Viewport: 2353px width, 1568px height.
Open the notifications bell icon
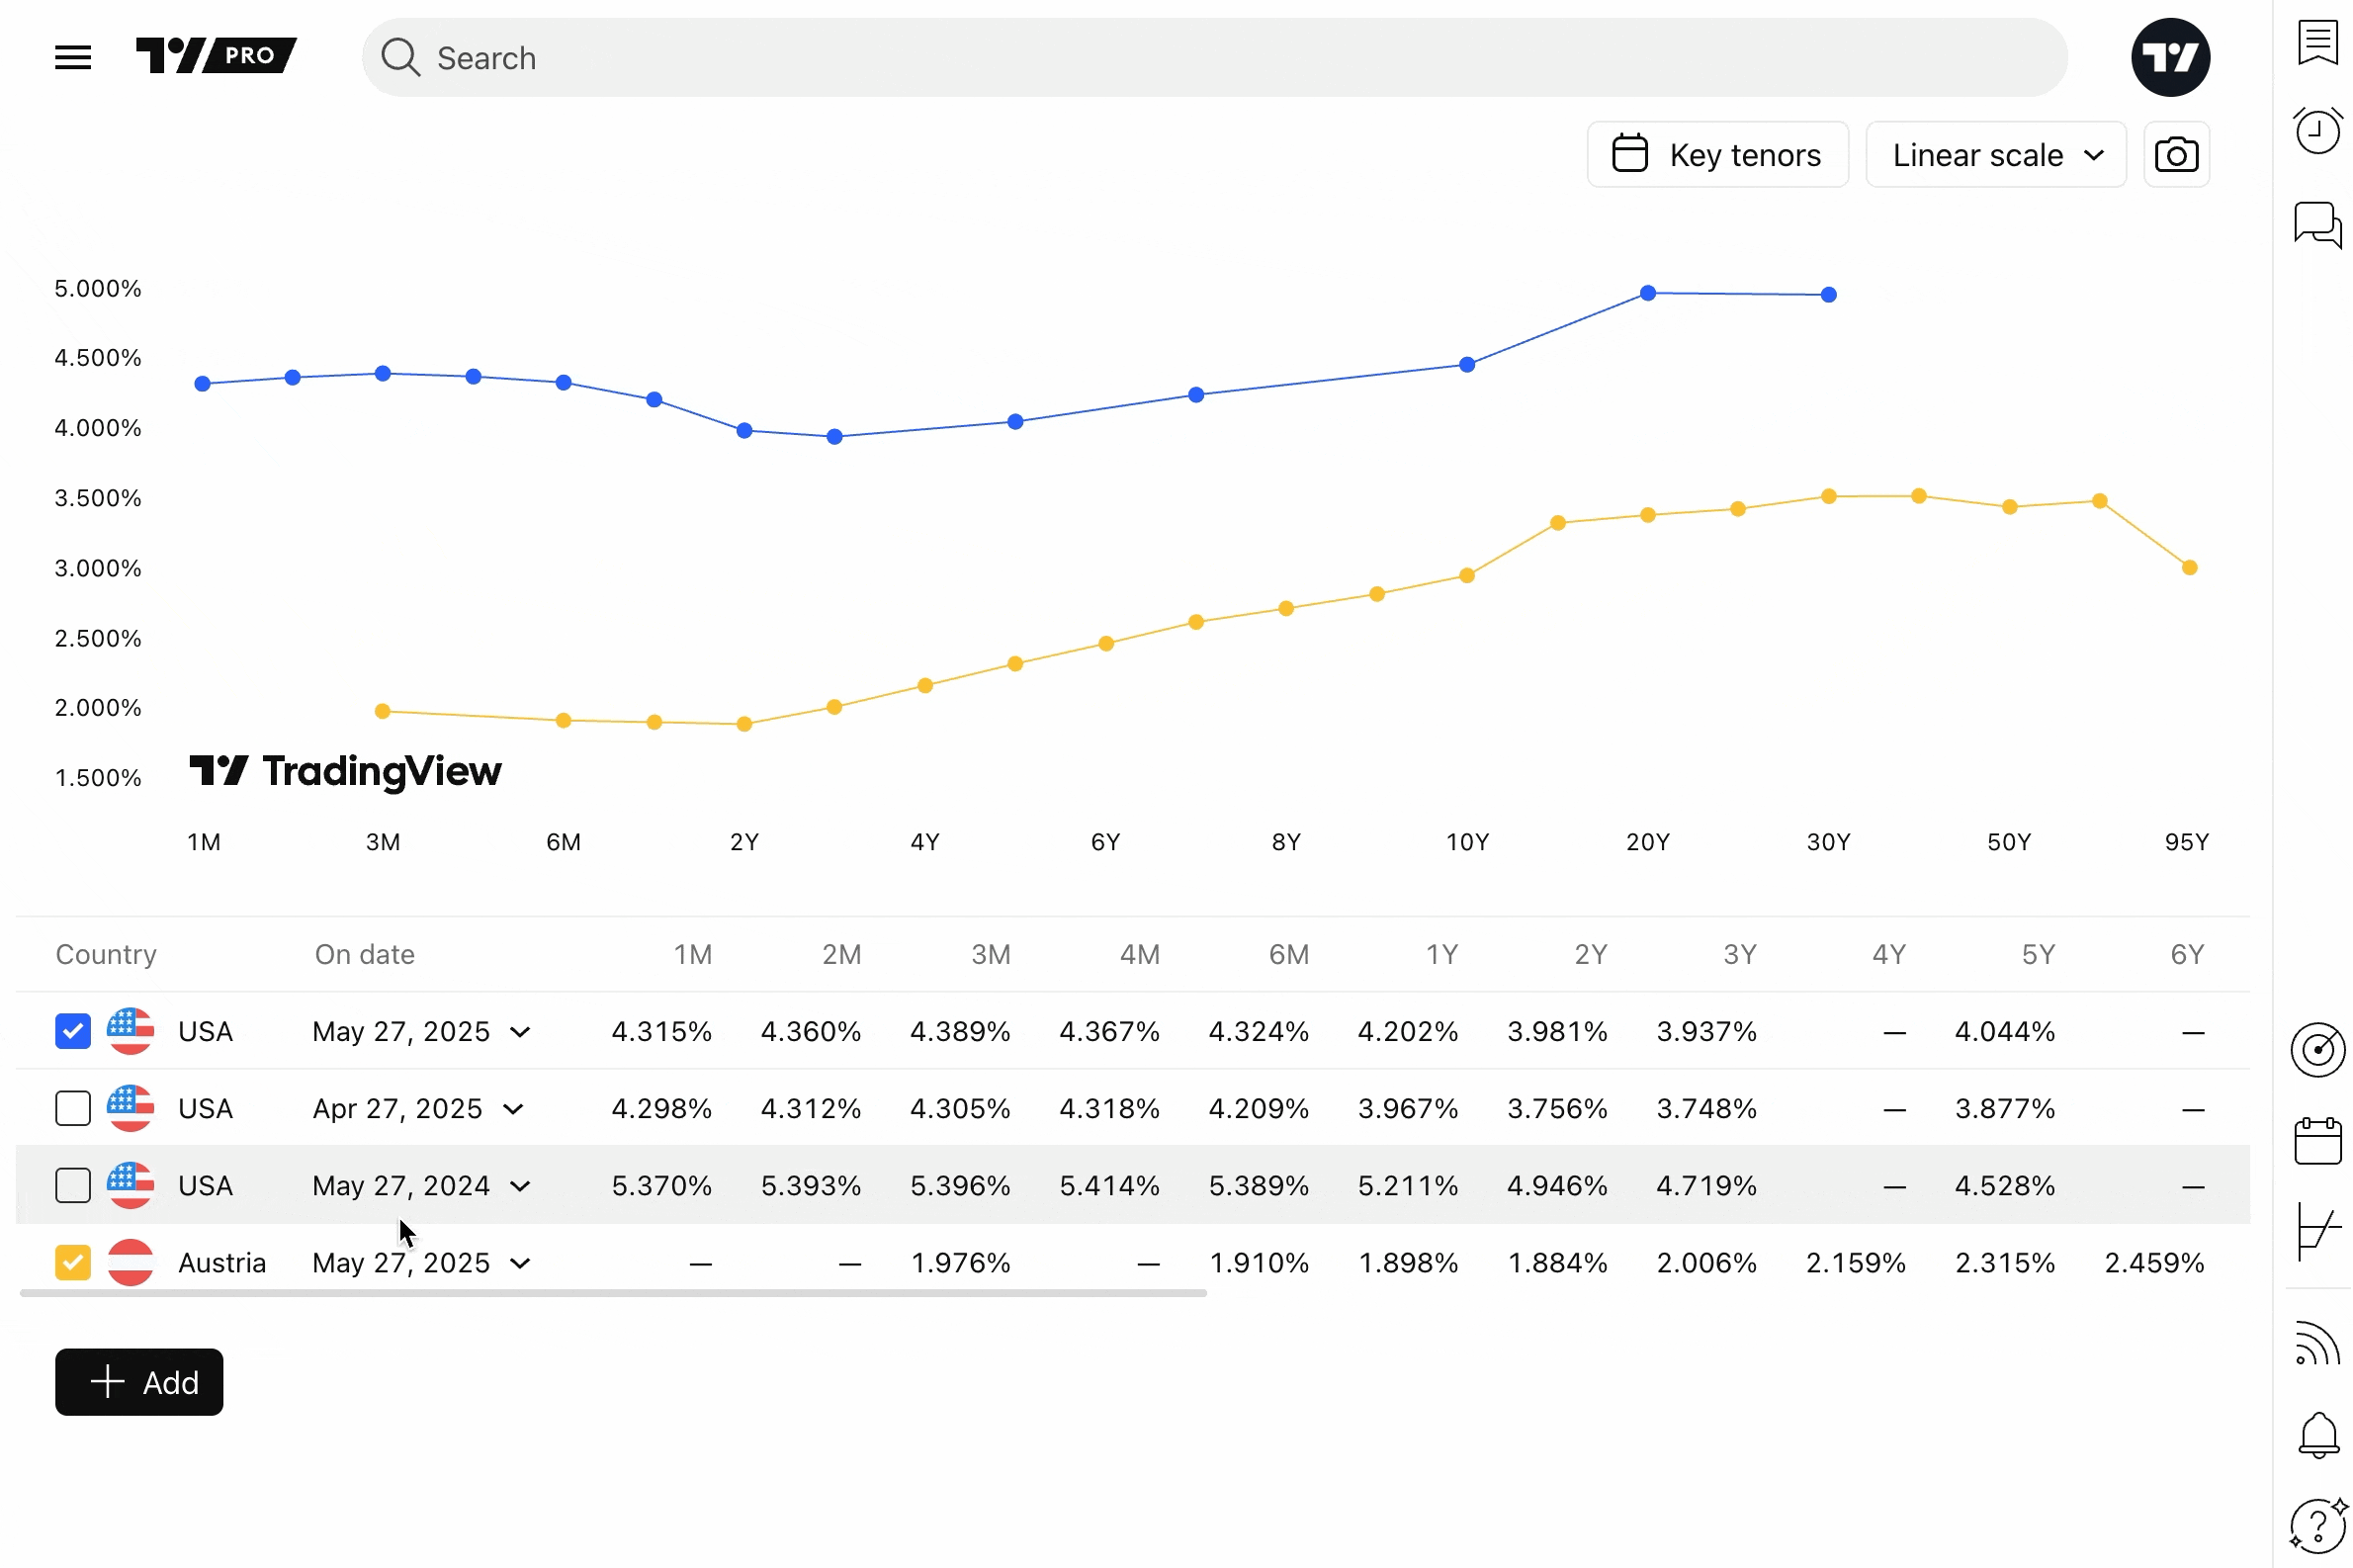coord(2316,1435)
